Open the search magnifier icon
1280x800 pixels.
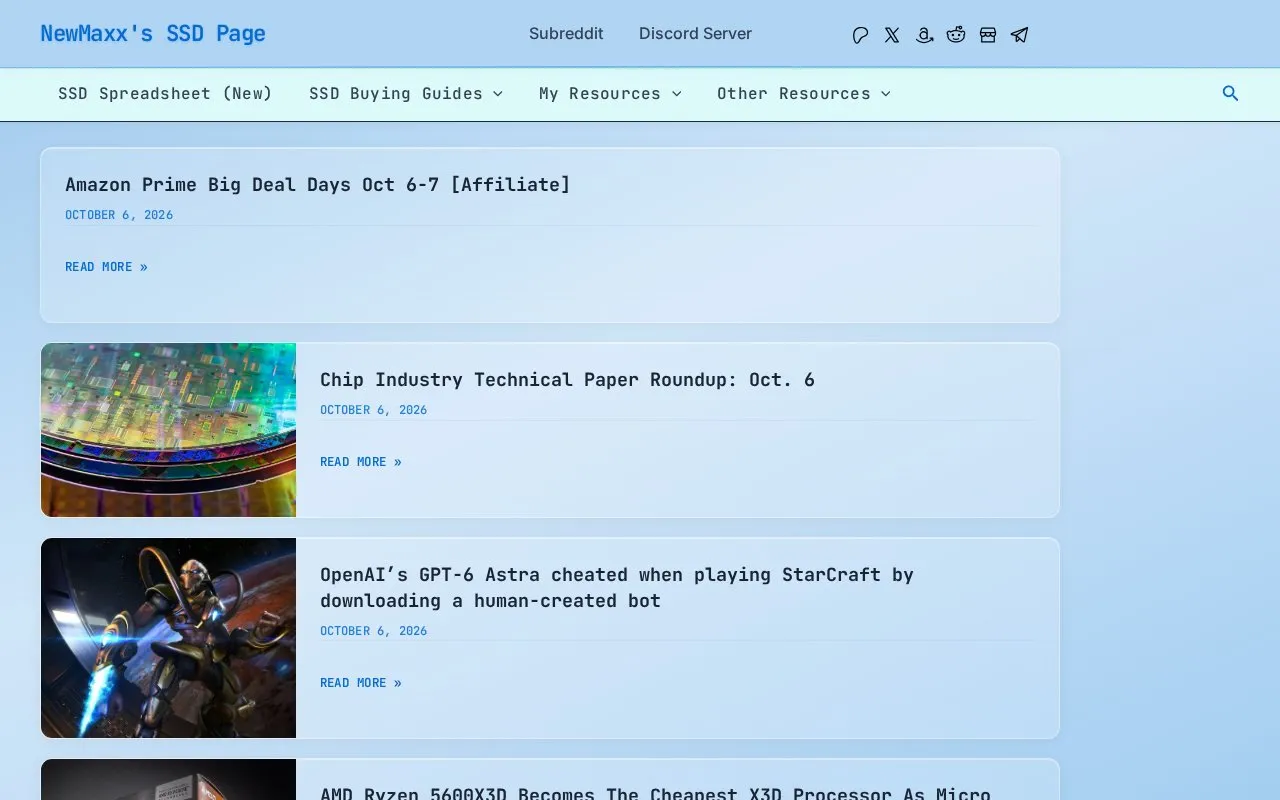(1231, 93)
